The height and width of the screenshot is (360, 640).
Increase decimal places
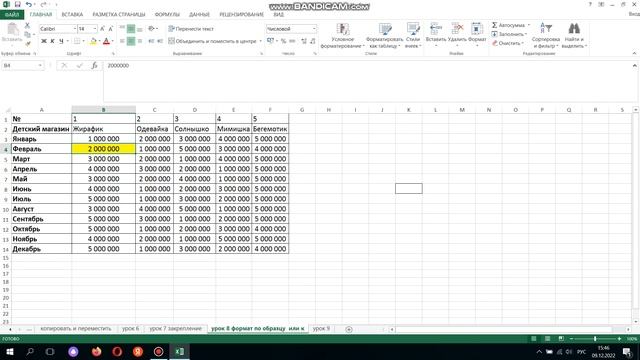pos(304,41)
